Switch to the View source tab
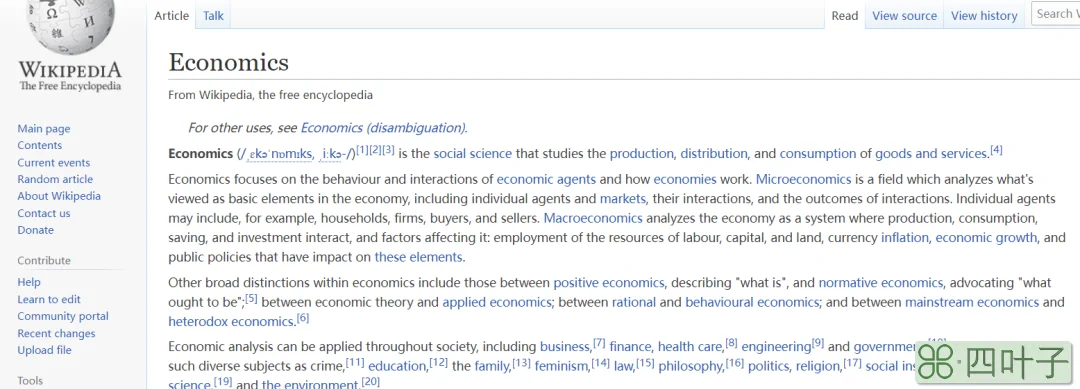The image size is (1080, 389). point(904,16)
